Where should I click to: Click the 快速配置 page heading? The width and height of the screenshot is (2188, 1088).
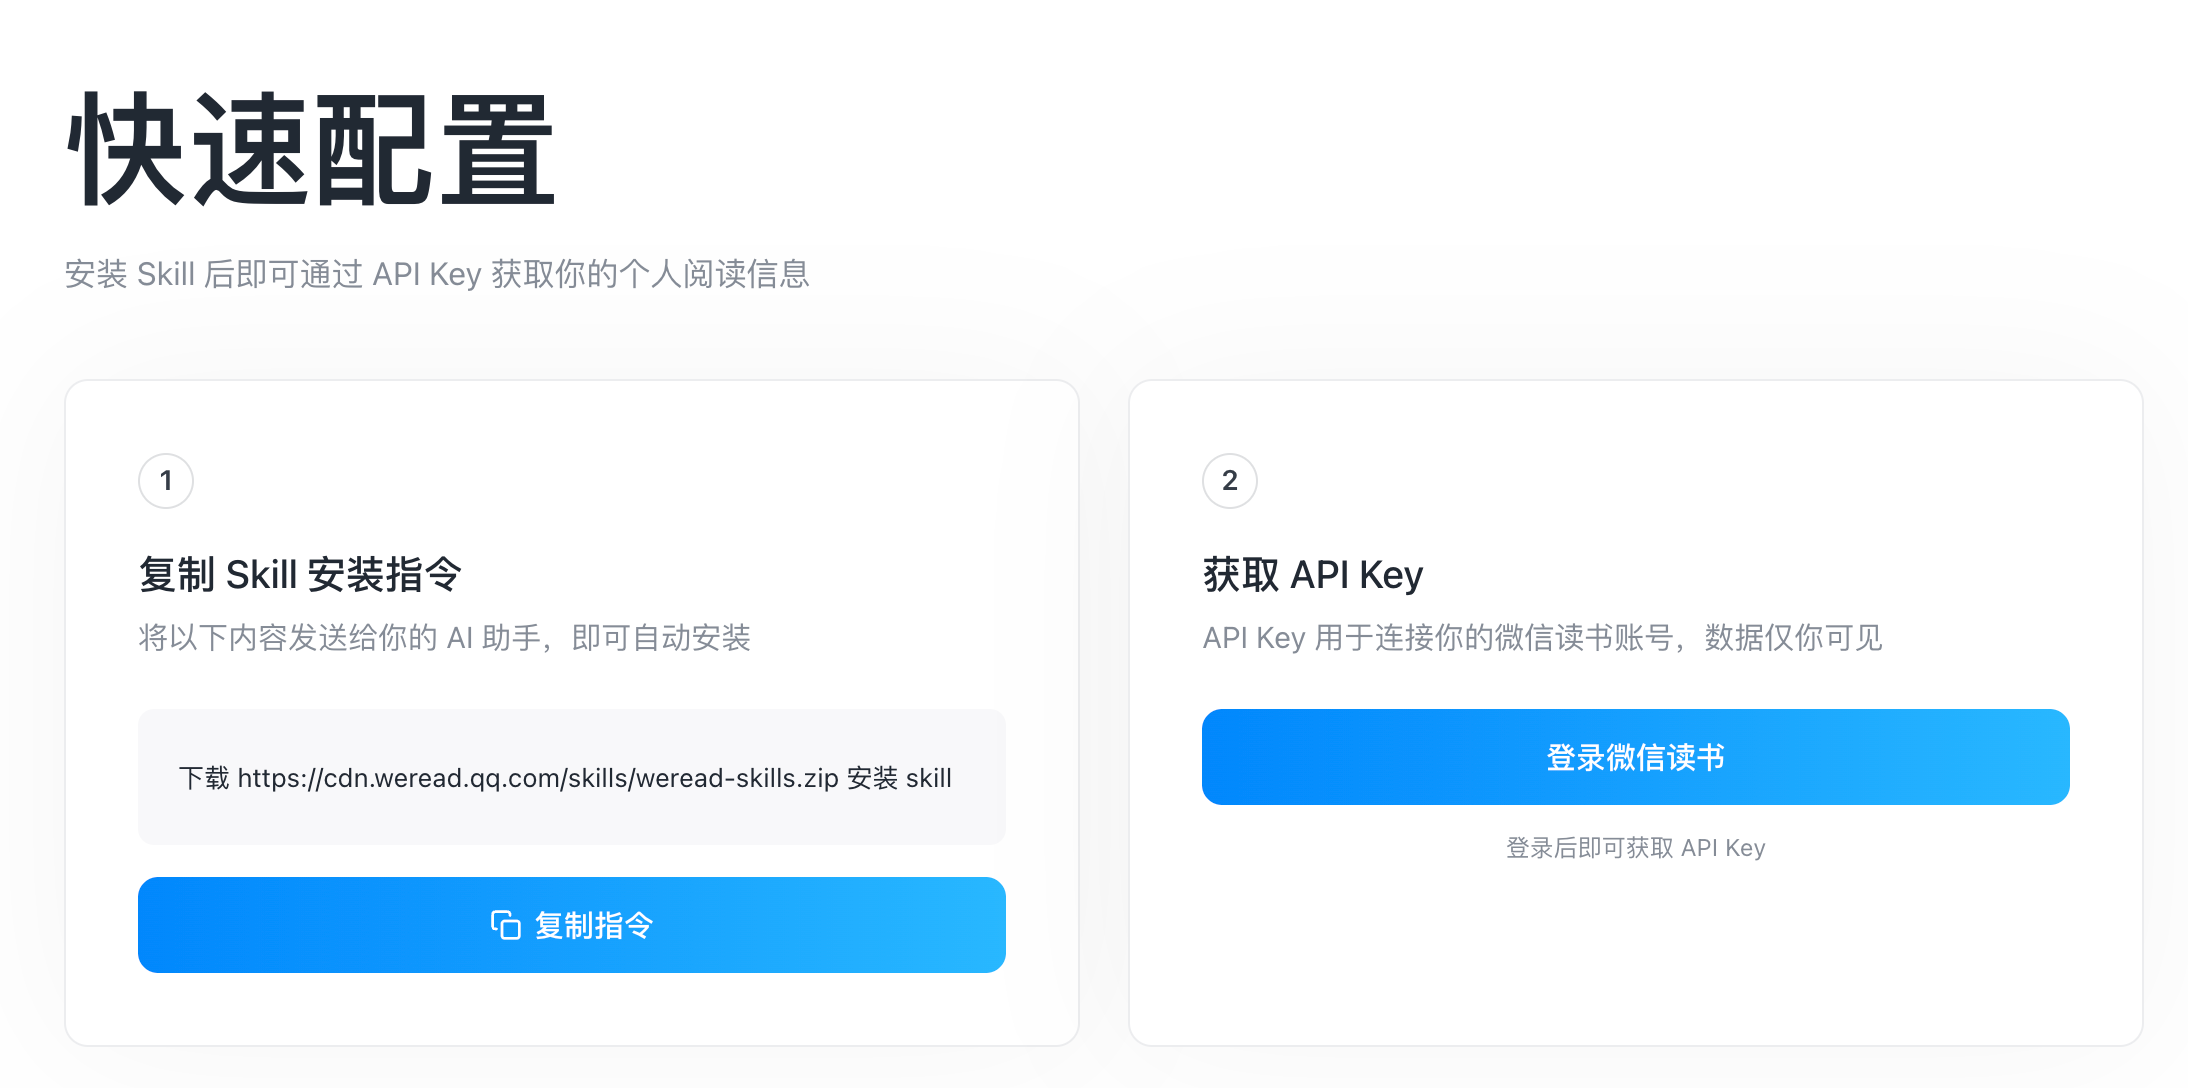pyautogui.click(x=311, y=149)
